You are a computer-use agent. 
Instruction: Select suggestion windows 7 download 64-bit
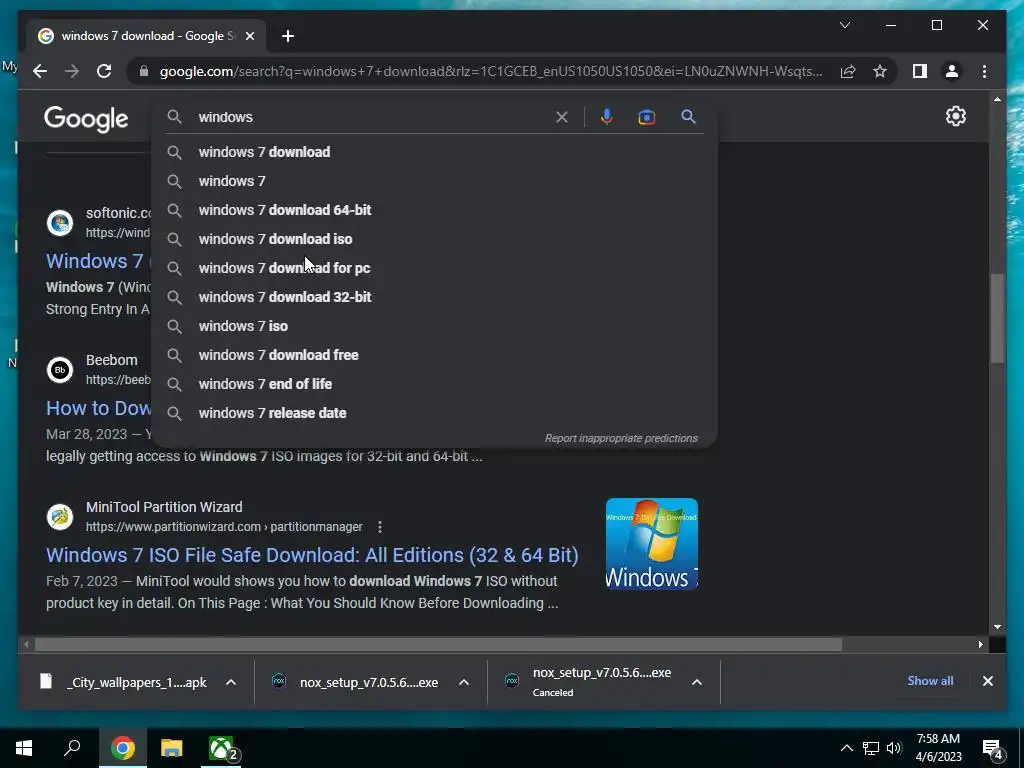(x=434, y=210)
